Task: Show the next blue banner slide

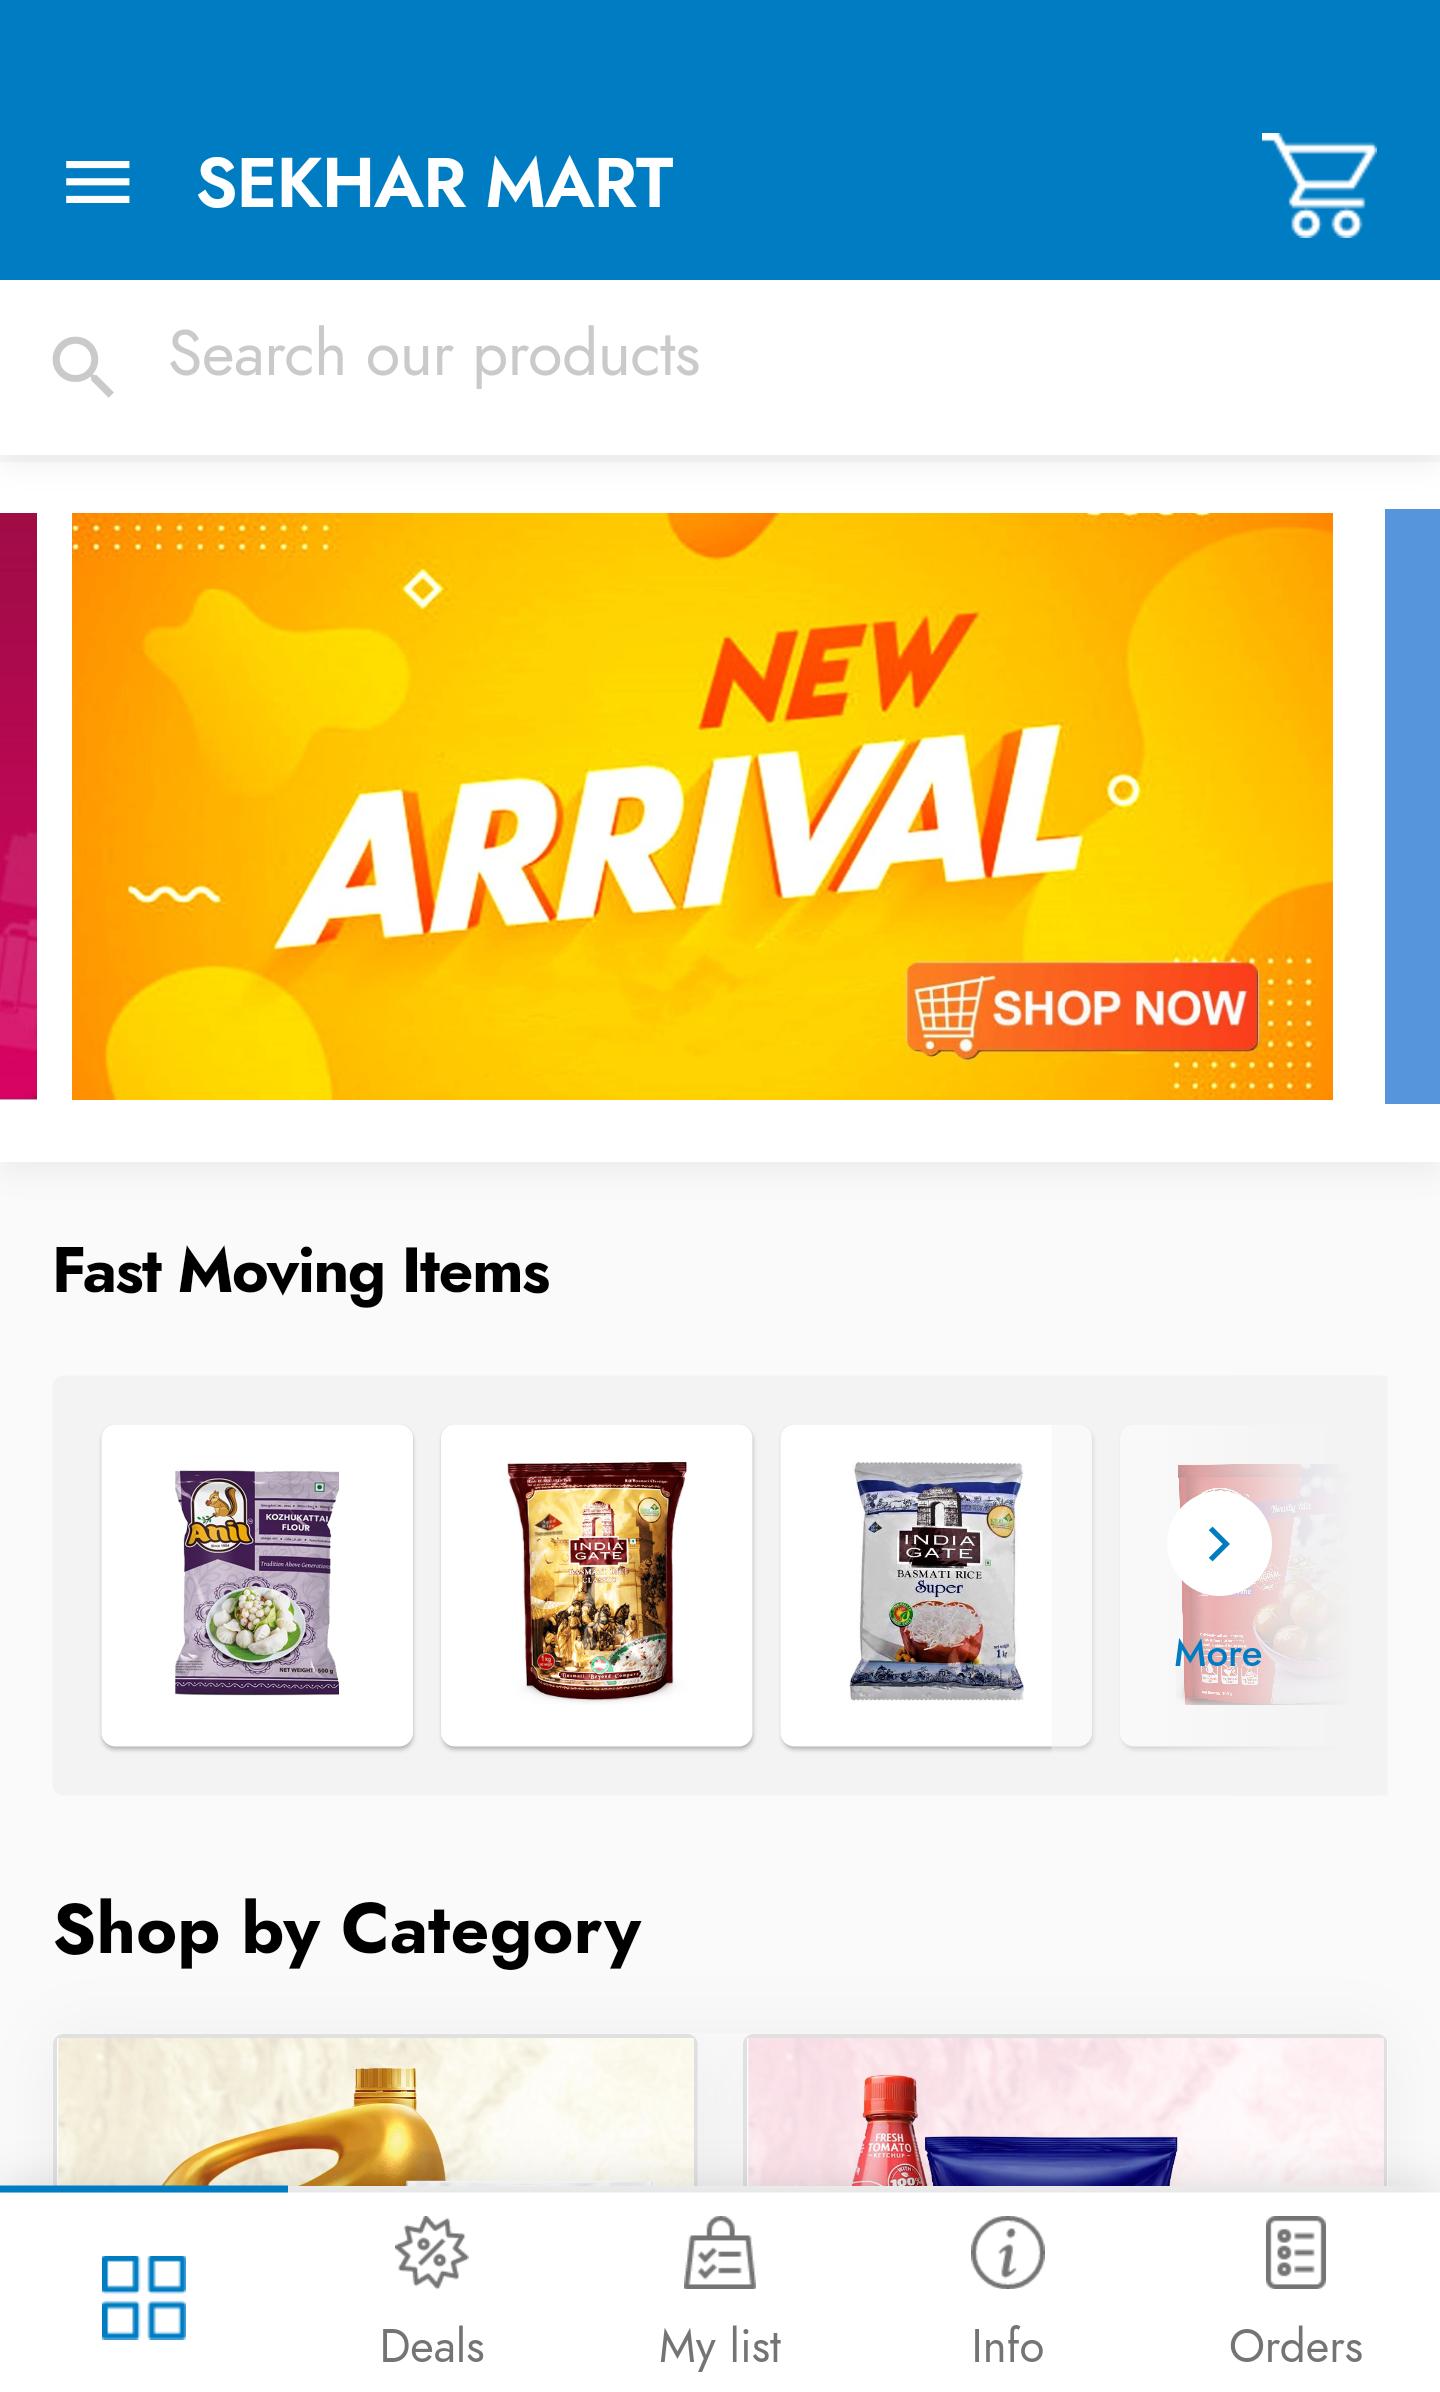Action: click(x=1412, y=806)
